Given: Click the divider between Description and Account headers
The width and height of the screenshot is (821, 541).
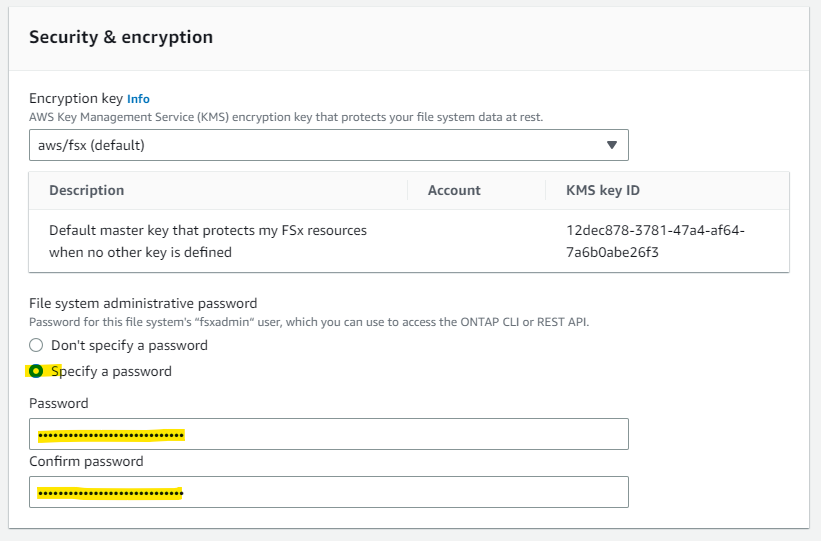Looking at the screenshot, I should point(408,190).
